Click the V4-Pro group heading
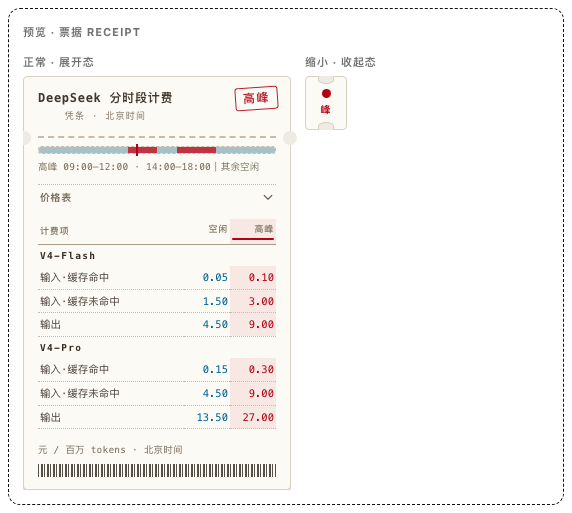 [x=61, y=348]
